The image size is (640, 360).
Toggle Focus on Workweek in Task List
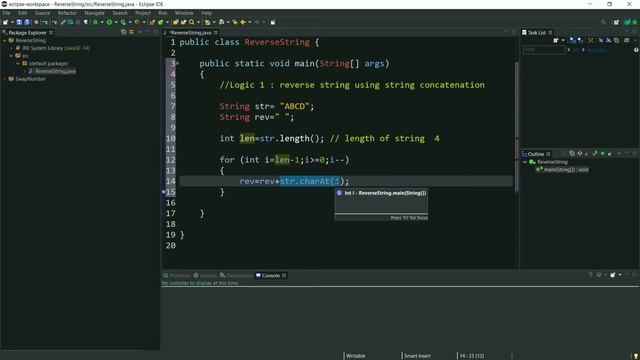(x=591, y=40)
